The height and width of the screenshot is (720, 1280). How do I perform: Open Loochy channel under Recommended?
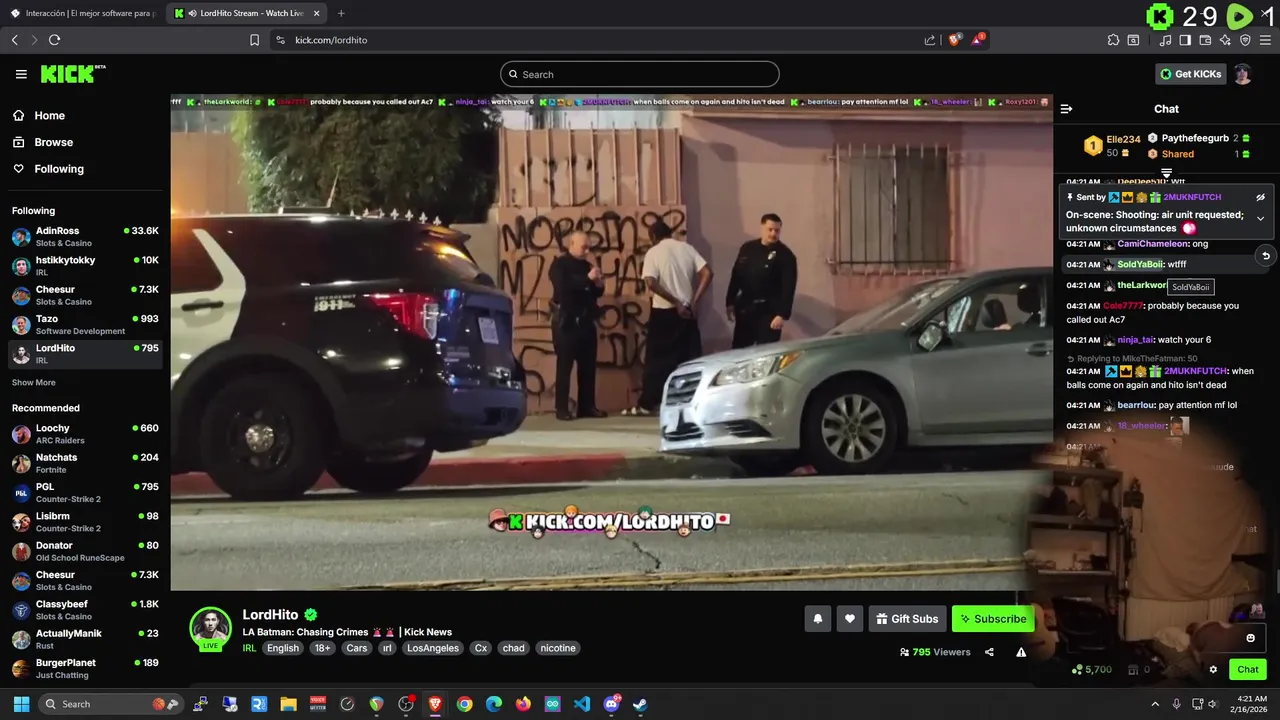pos(85,434)
